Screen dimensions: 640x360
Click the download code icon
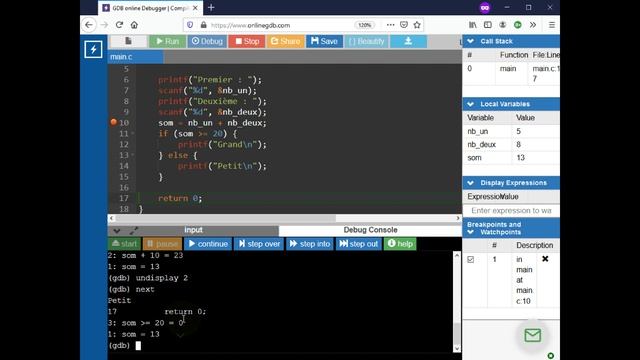[x=408, y=41]
